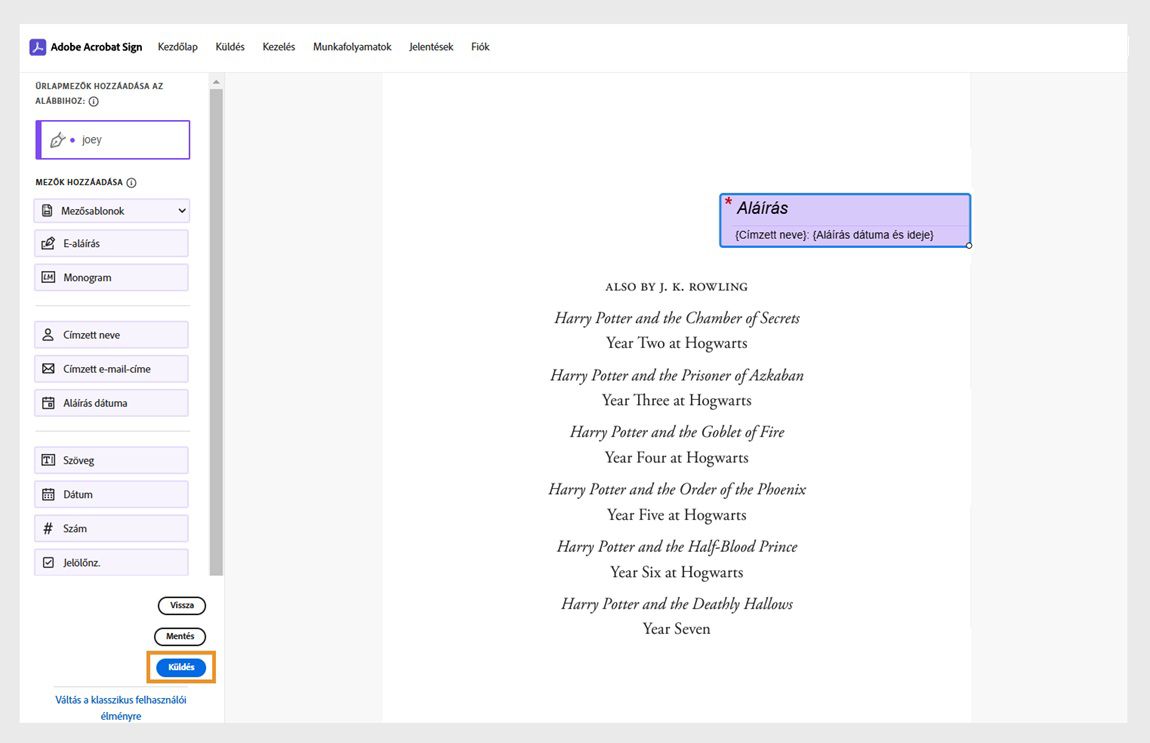This screenshot has height=743, width=1150.
Task: Click 'Year Six at Hogwarts' text
Action: coord(677,572)
